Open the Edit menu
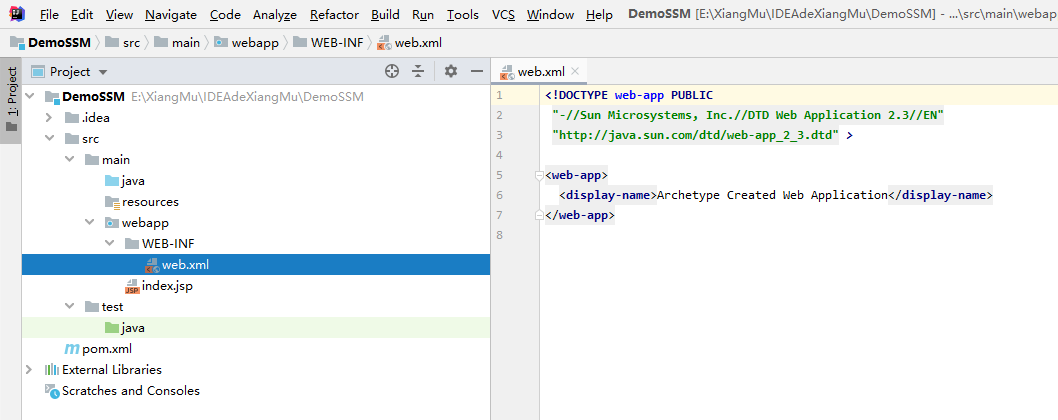Image resolution: width=1058 pixels, height=420 pixels. click(x=82, y=14)
